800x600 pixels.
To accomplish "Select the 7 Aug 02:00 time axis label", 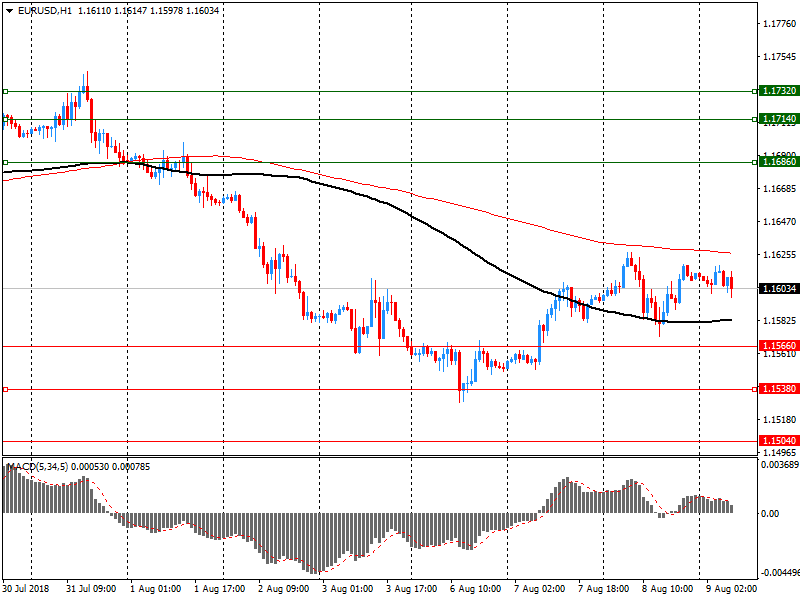I will pos(539,589).
